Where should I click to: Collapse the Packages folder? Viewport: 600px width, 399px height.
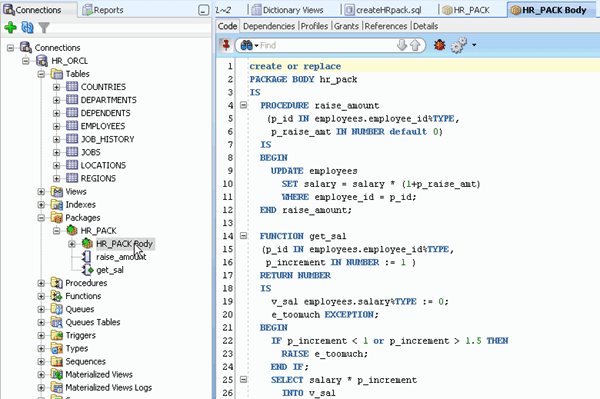click(x=41, y=218)
